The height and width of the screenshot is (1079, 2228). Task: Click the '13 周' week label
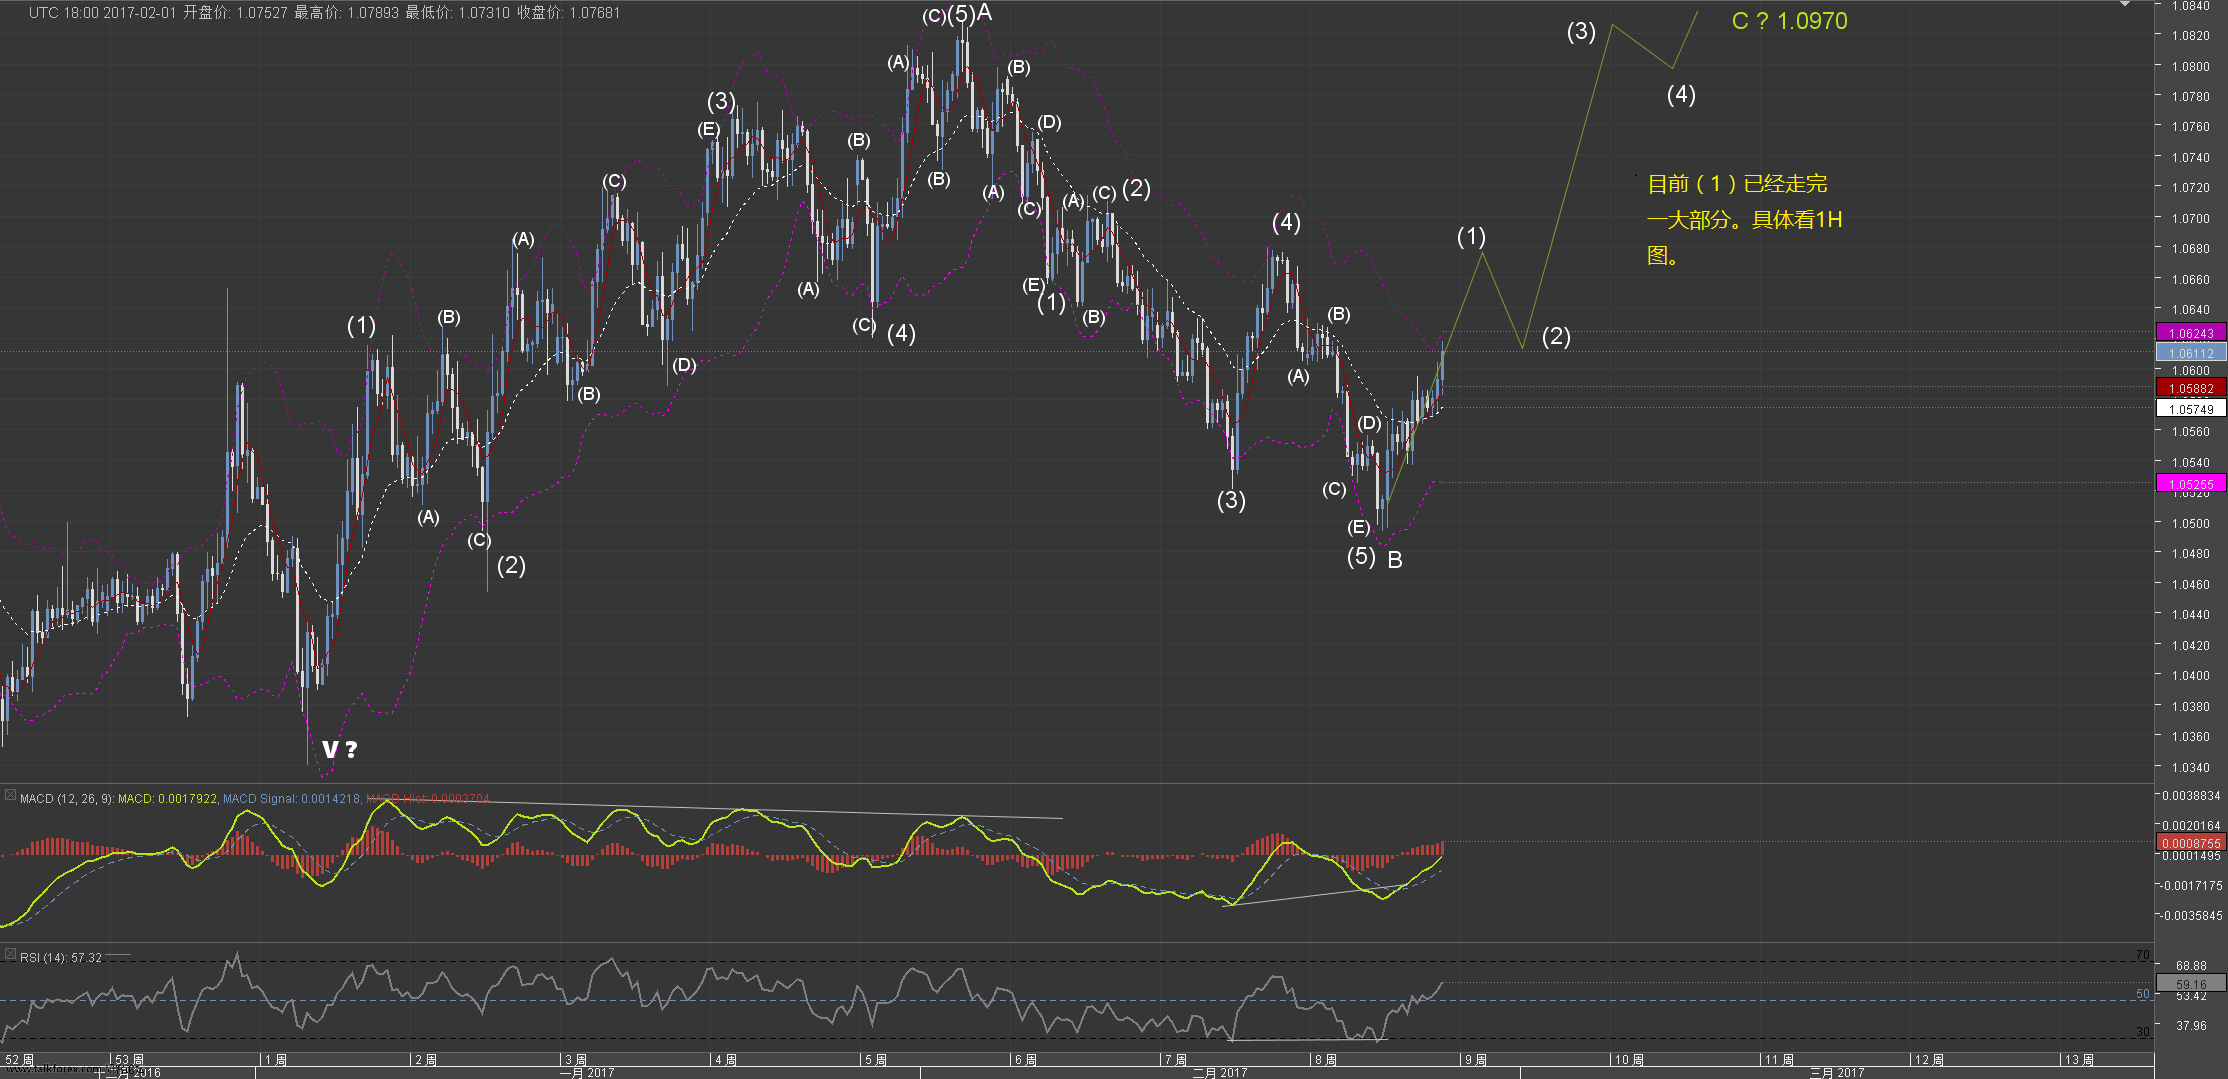(x=2079, y=1060)
